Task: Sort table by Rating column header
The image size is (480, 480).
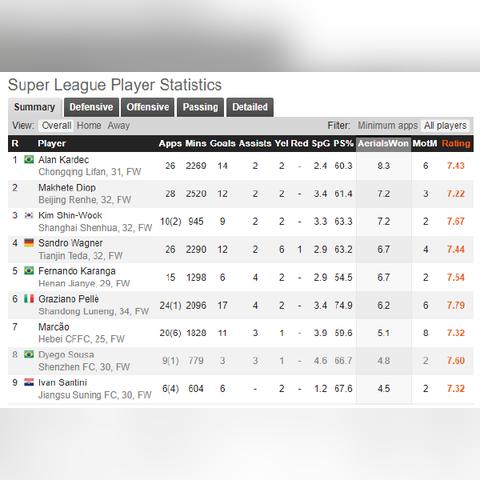Action: click(x=456, y=144)
